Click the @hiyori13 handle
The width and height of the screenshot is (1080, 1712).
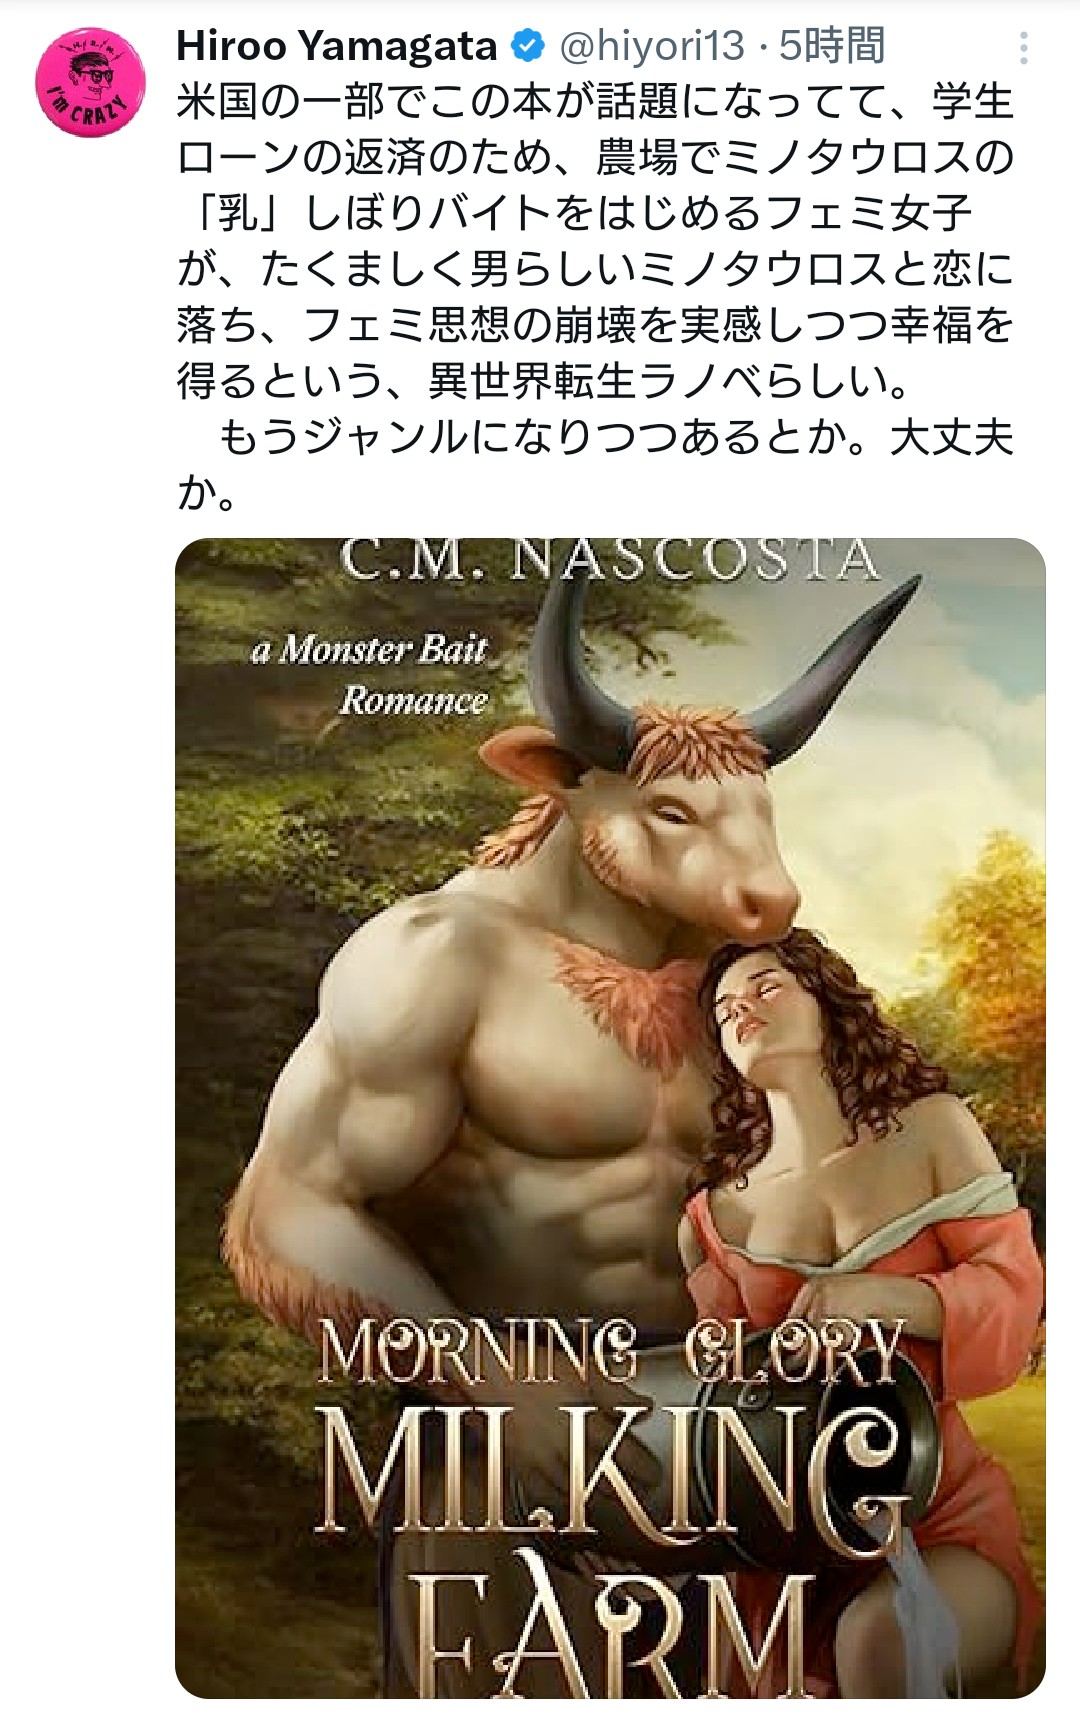pyautogui.click(x=651, y=45)
